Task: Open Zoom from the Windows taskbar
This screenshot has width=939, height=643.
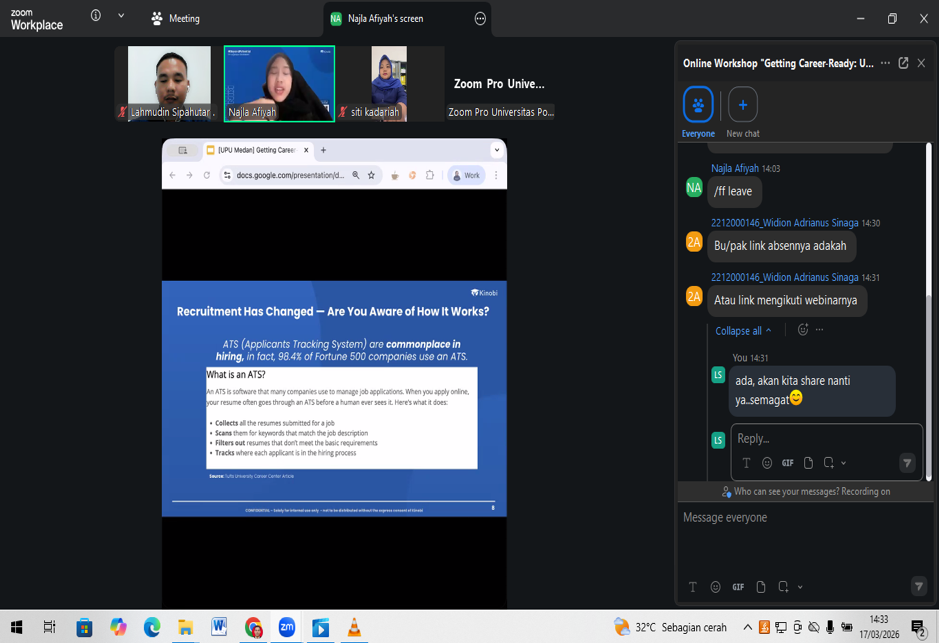Action: point(287,627)
